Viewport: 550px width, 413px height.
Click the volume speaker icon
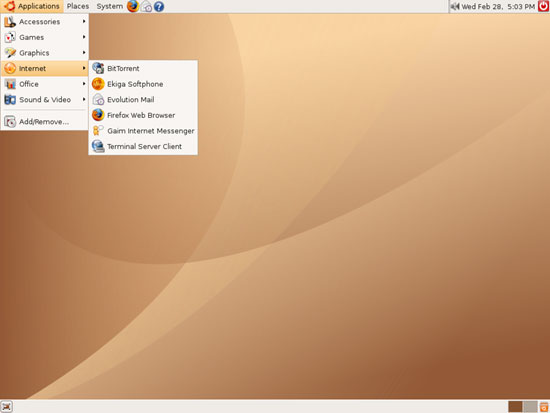point(455,6)
